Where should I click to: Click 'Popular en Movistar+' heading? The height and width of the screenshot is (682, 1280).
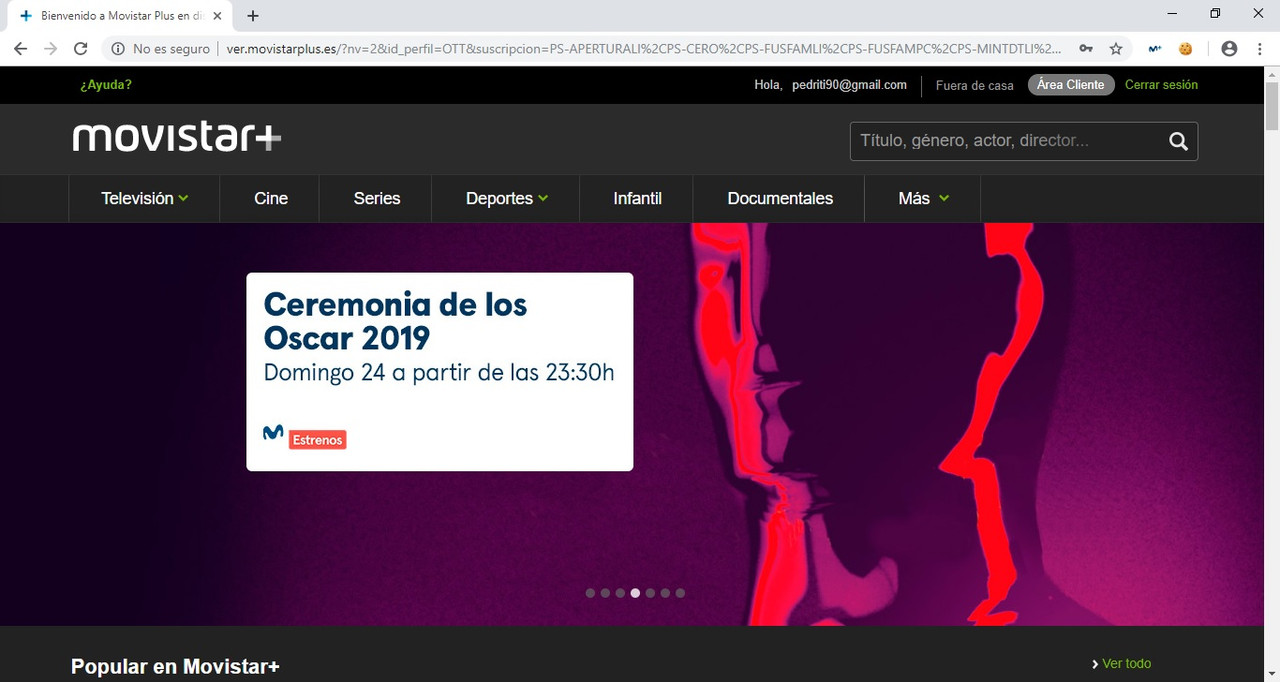(x=175, y=666)
